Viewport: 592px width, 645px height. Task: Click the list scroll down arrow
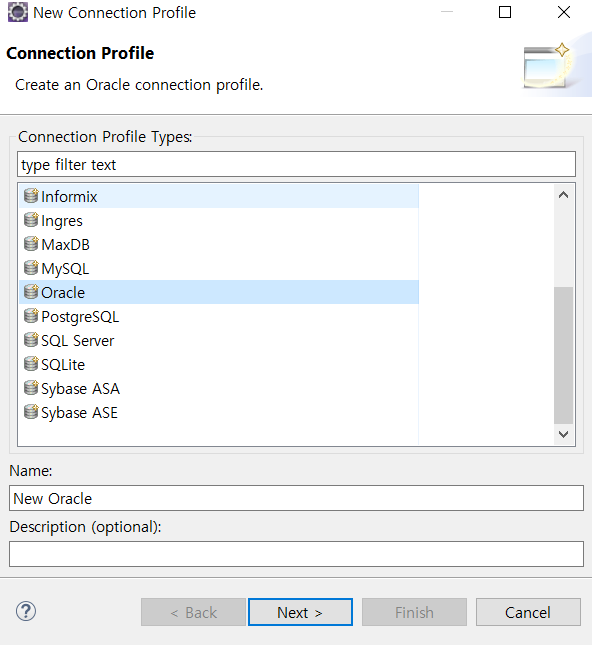tap(564, 434)
